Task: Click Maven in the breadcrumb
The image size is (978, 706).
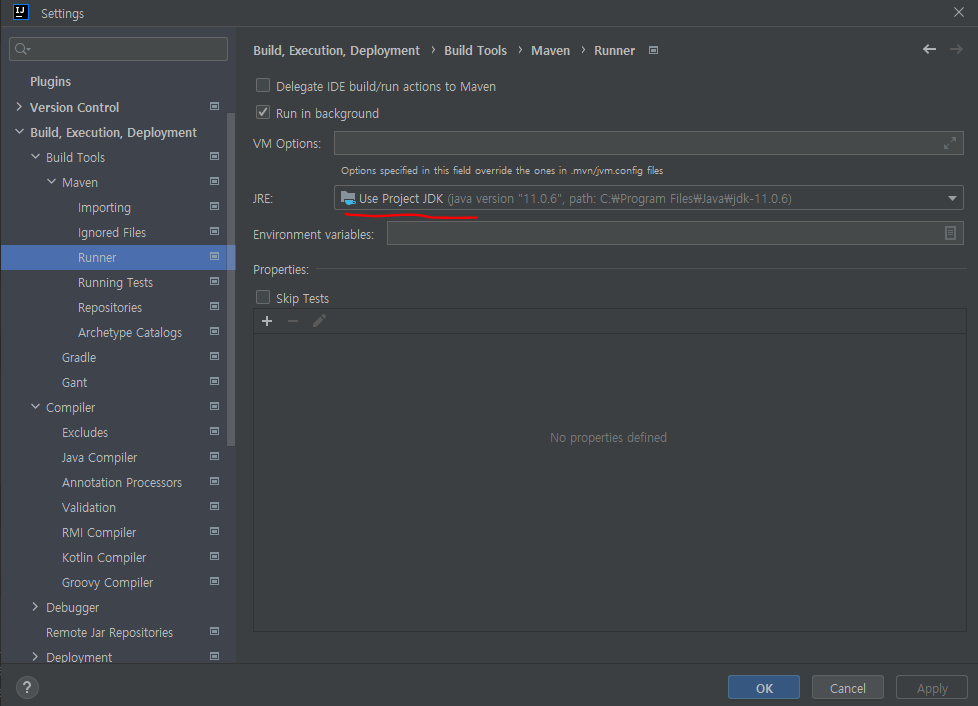Action: (x=550, y=51)
